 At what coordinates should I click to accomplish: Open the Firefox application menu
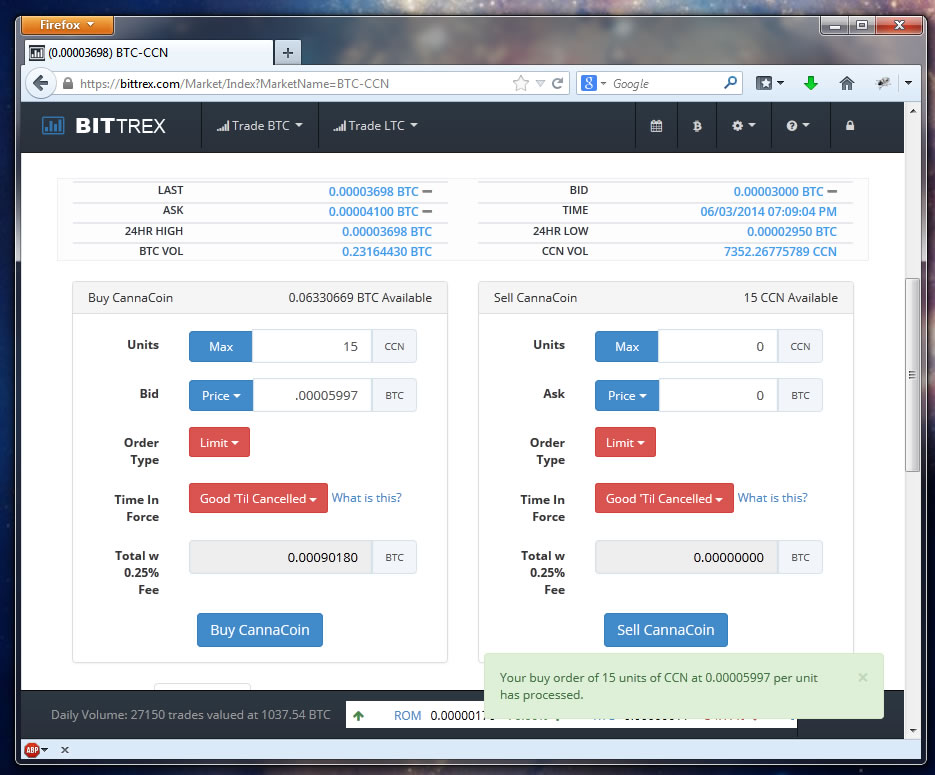[x=67, y=25]
